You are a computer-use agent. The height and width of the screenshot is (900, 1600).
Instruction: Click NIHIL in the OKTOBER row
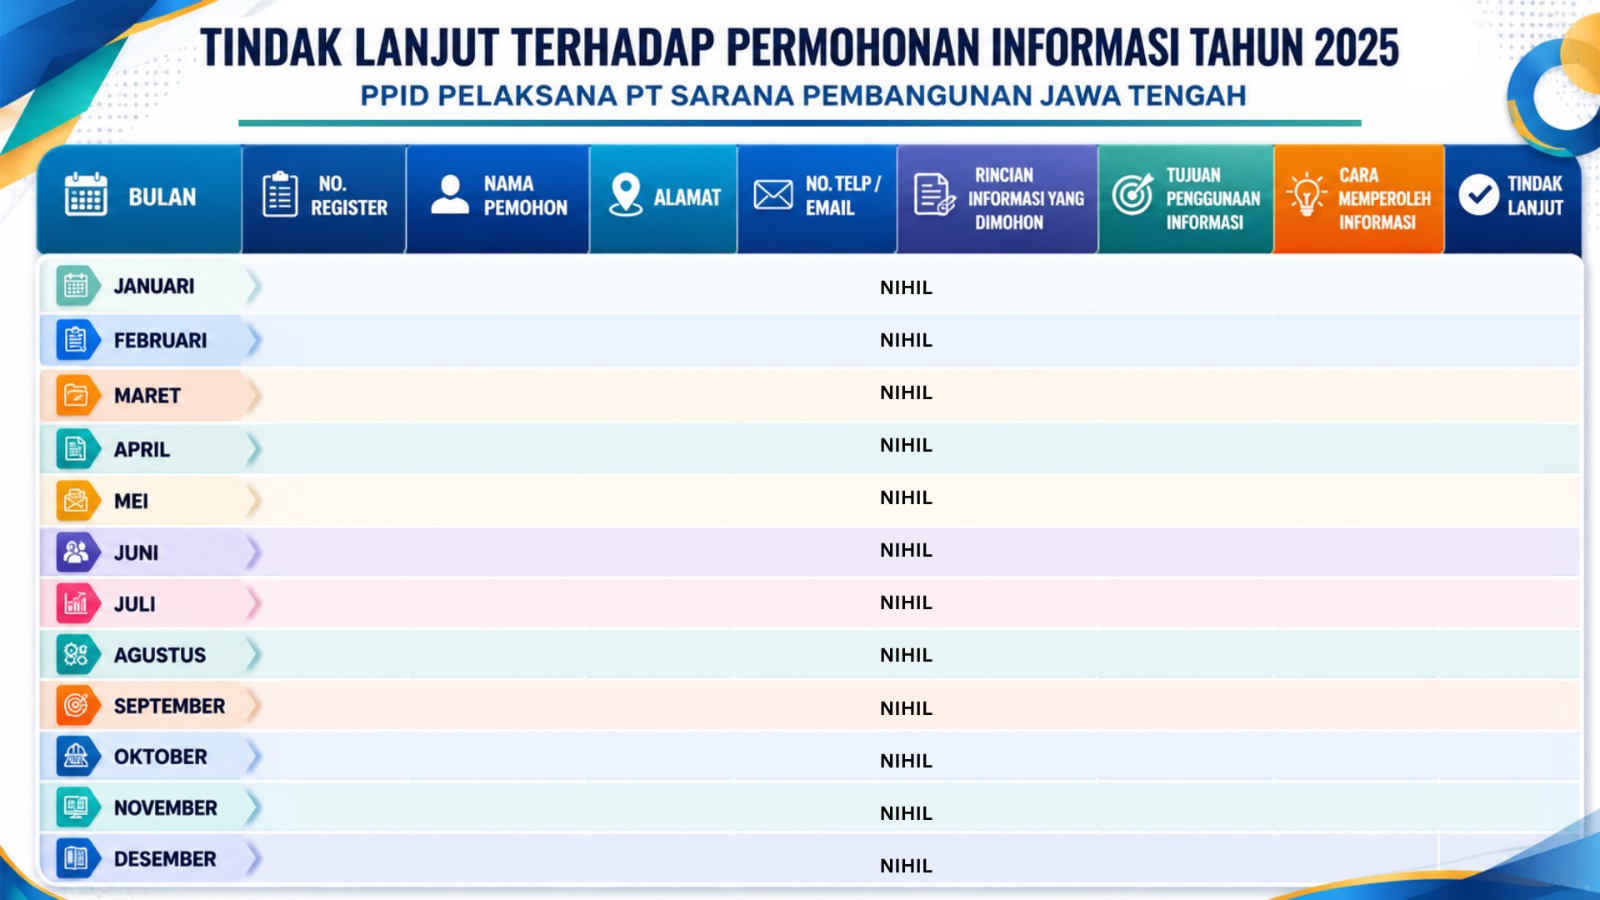pyautogui.click(x=906, y=761)
